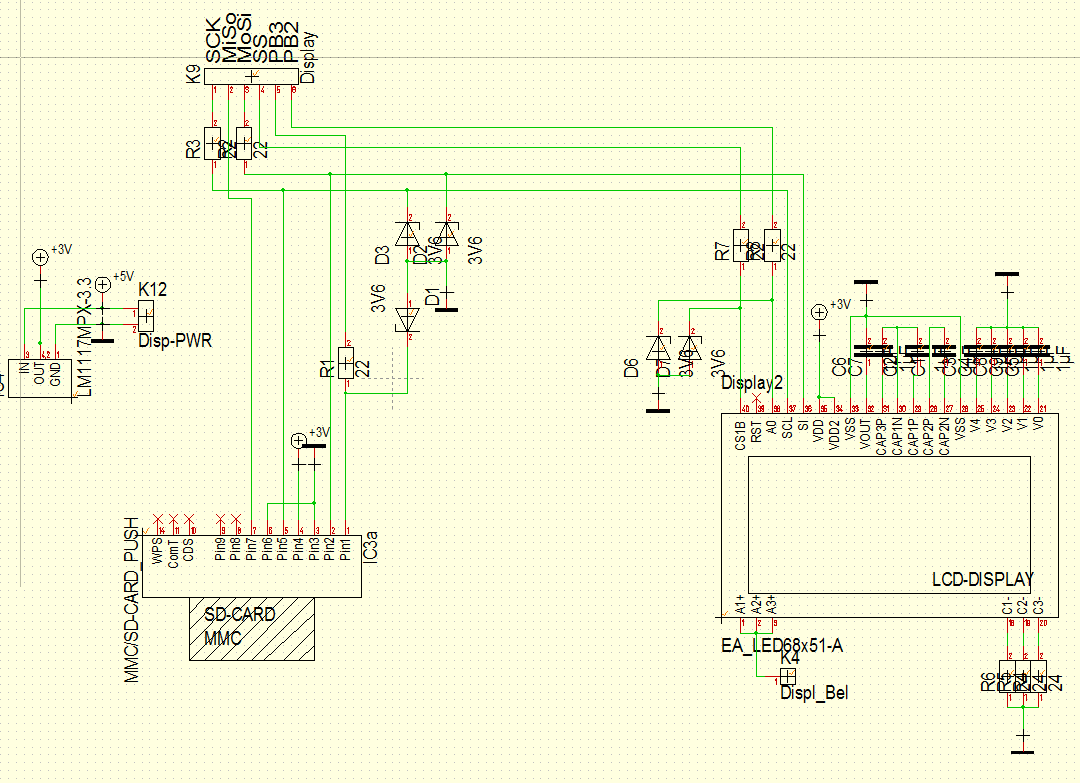Click the +3V symbol near LCD VDD pin
This screenshot has height=783, width=1080.
[x=819, y=313]
